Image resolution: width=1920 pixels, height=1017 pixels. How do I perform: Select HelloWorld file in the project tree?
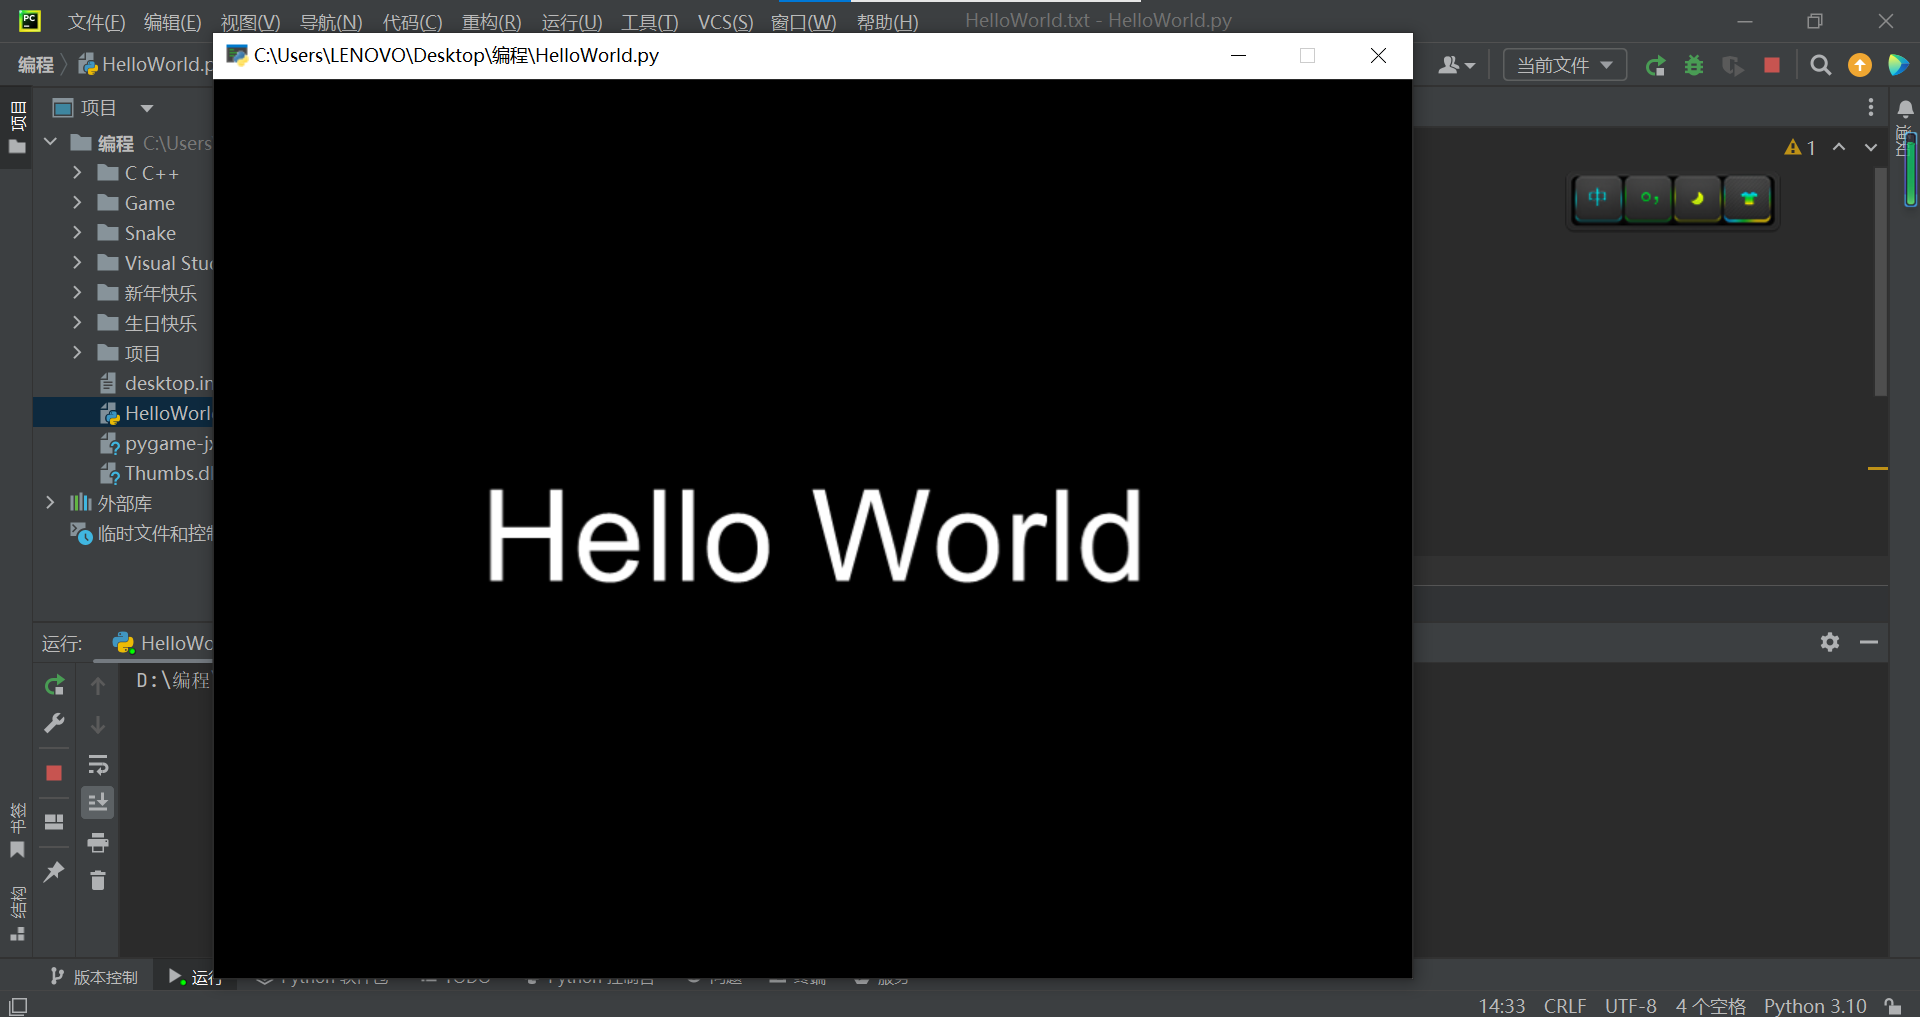coord(165,412)
